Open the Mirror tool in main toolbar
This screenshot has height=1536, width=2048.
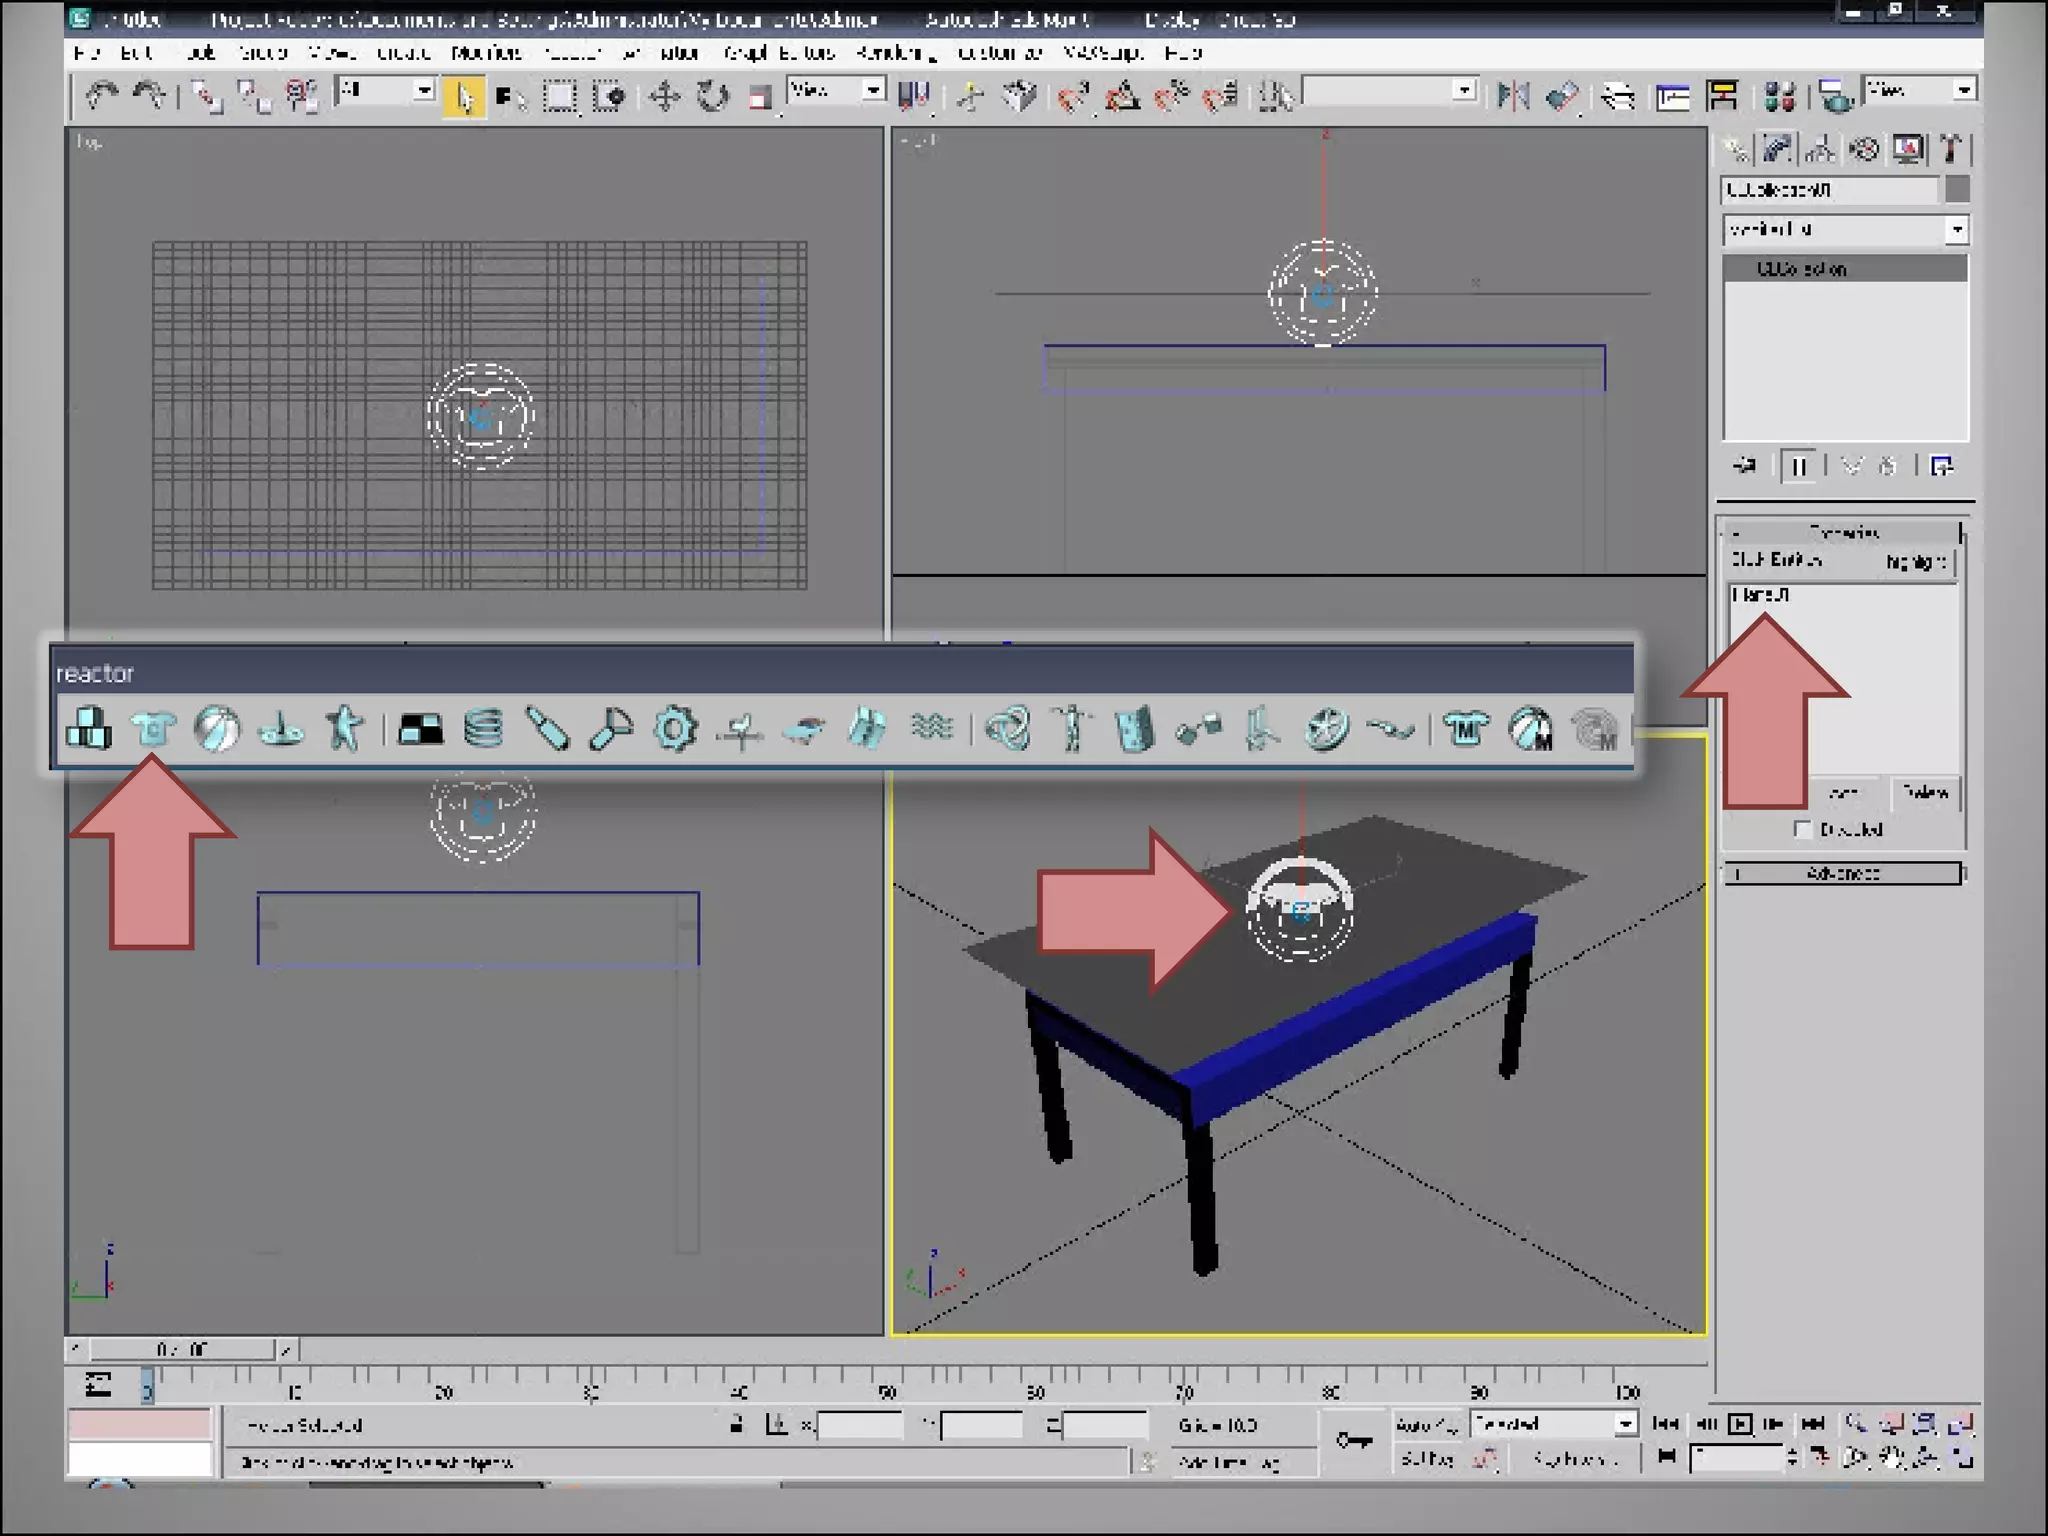pos(1513,96)
